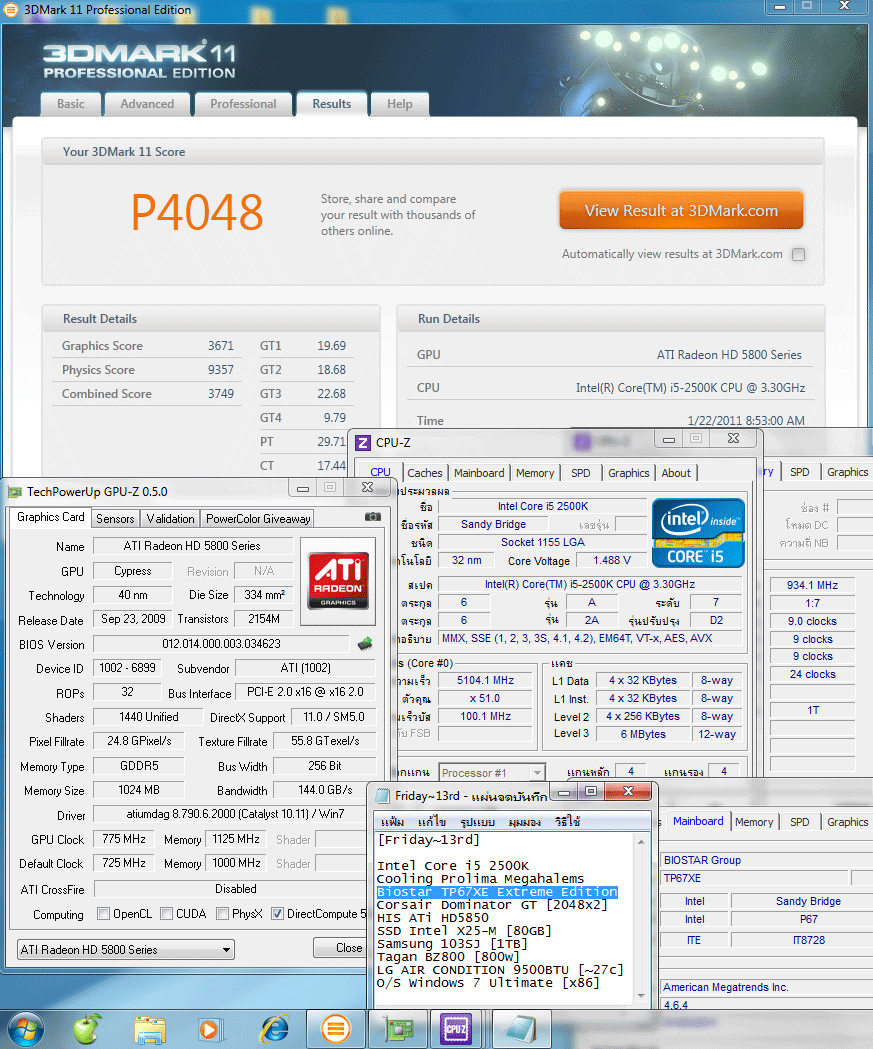Toggle CUDA checkbox in GPU-Z
873x1049 pixels.
(167, 913)
